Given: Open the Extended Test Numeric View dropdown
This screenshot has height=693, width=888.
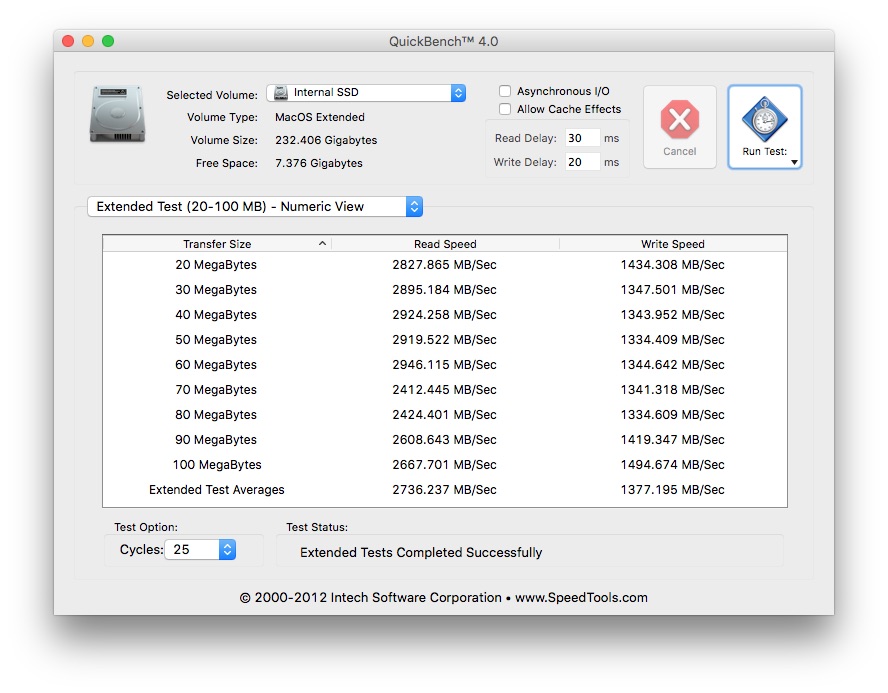Looking at the screenshot, I should [x=255, y=207].
